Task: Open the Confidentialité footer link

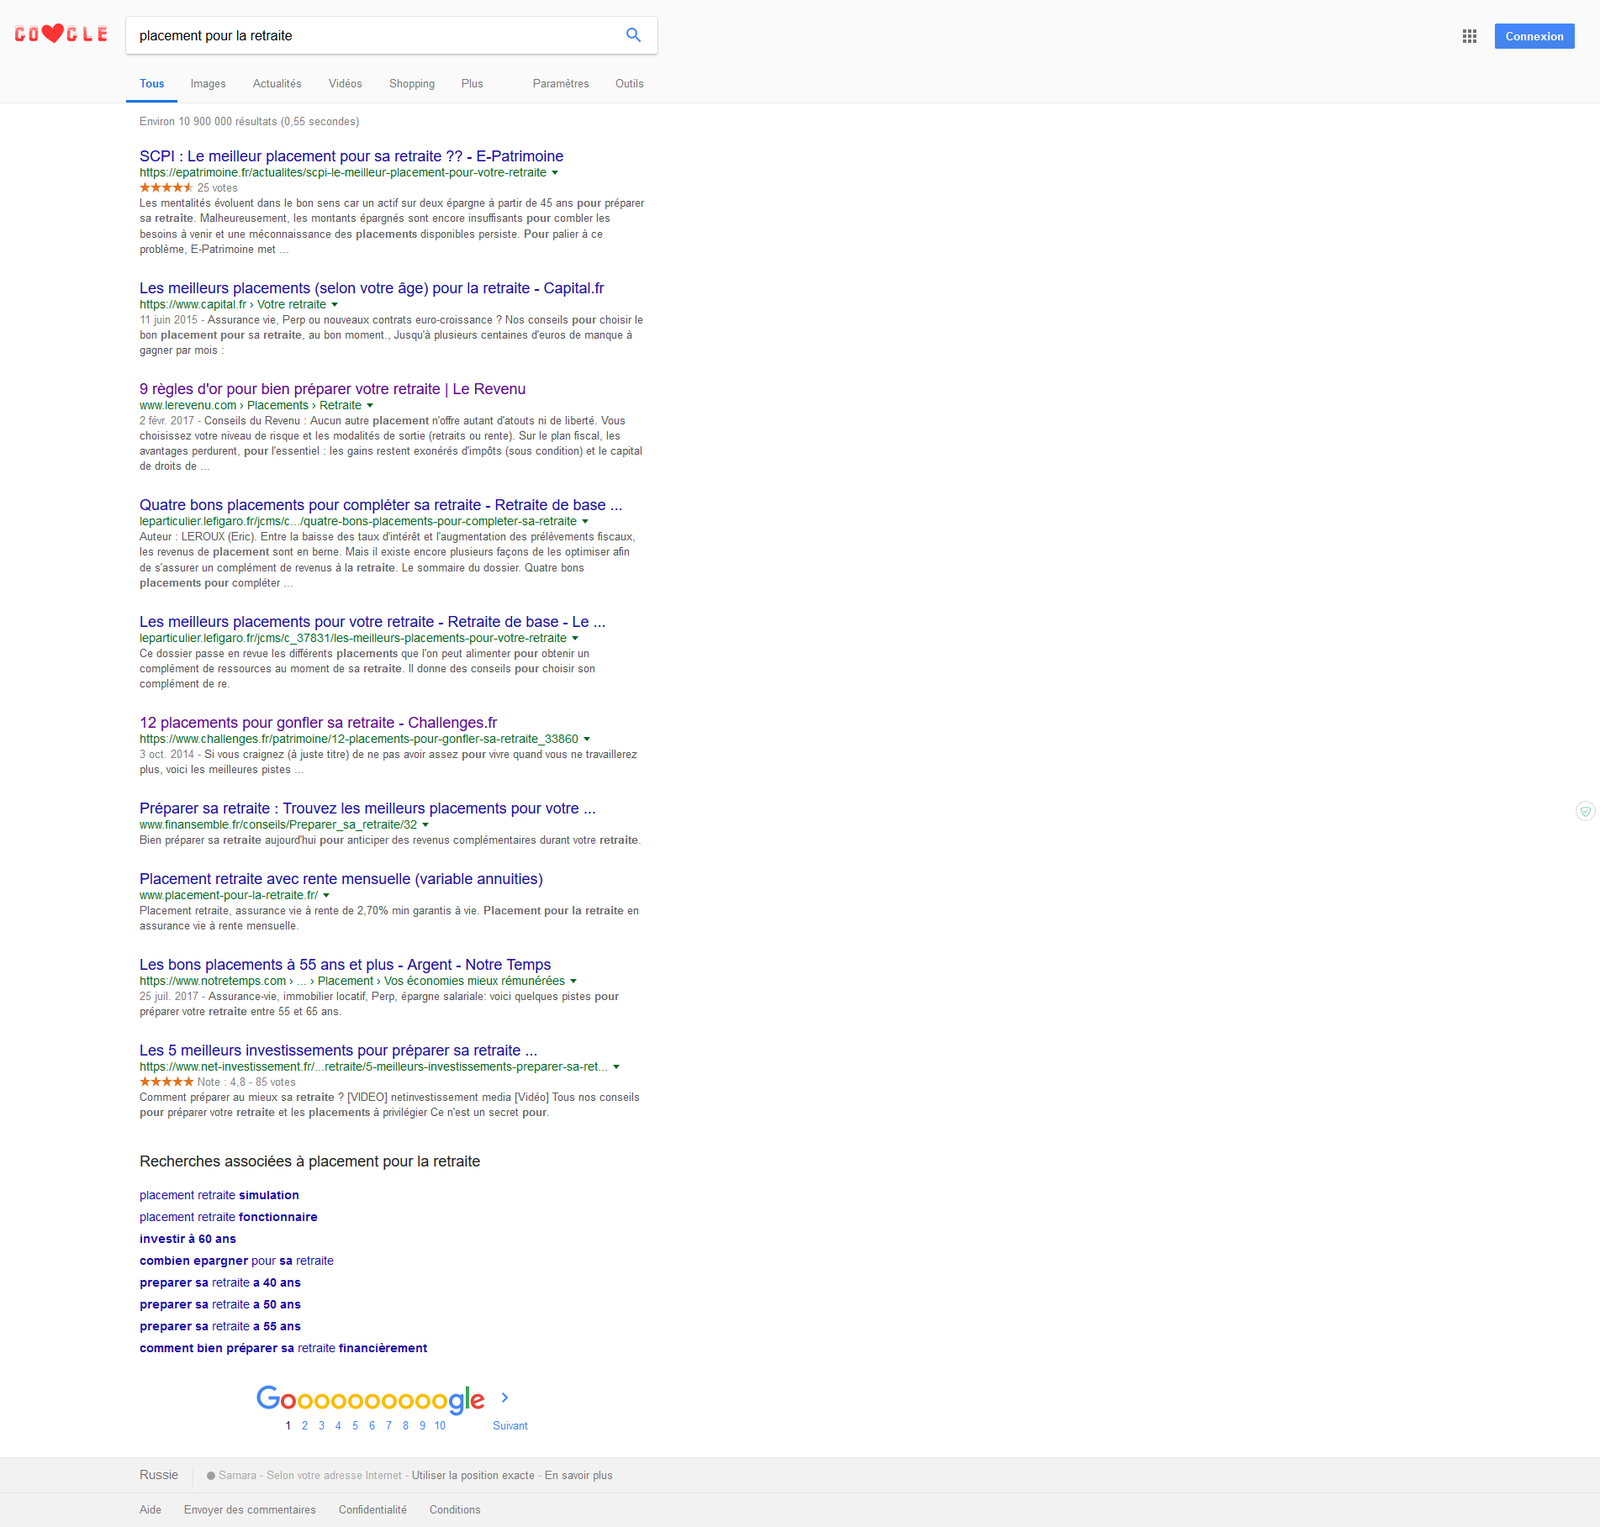Action: 372,1510
